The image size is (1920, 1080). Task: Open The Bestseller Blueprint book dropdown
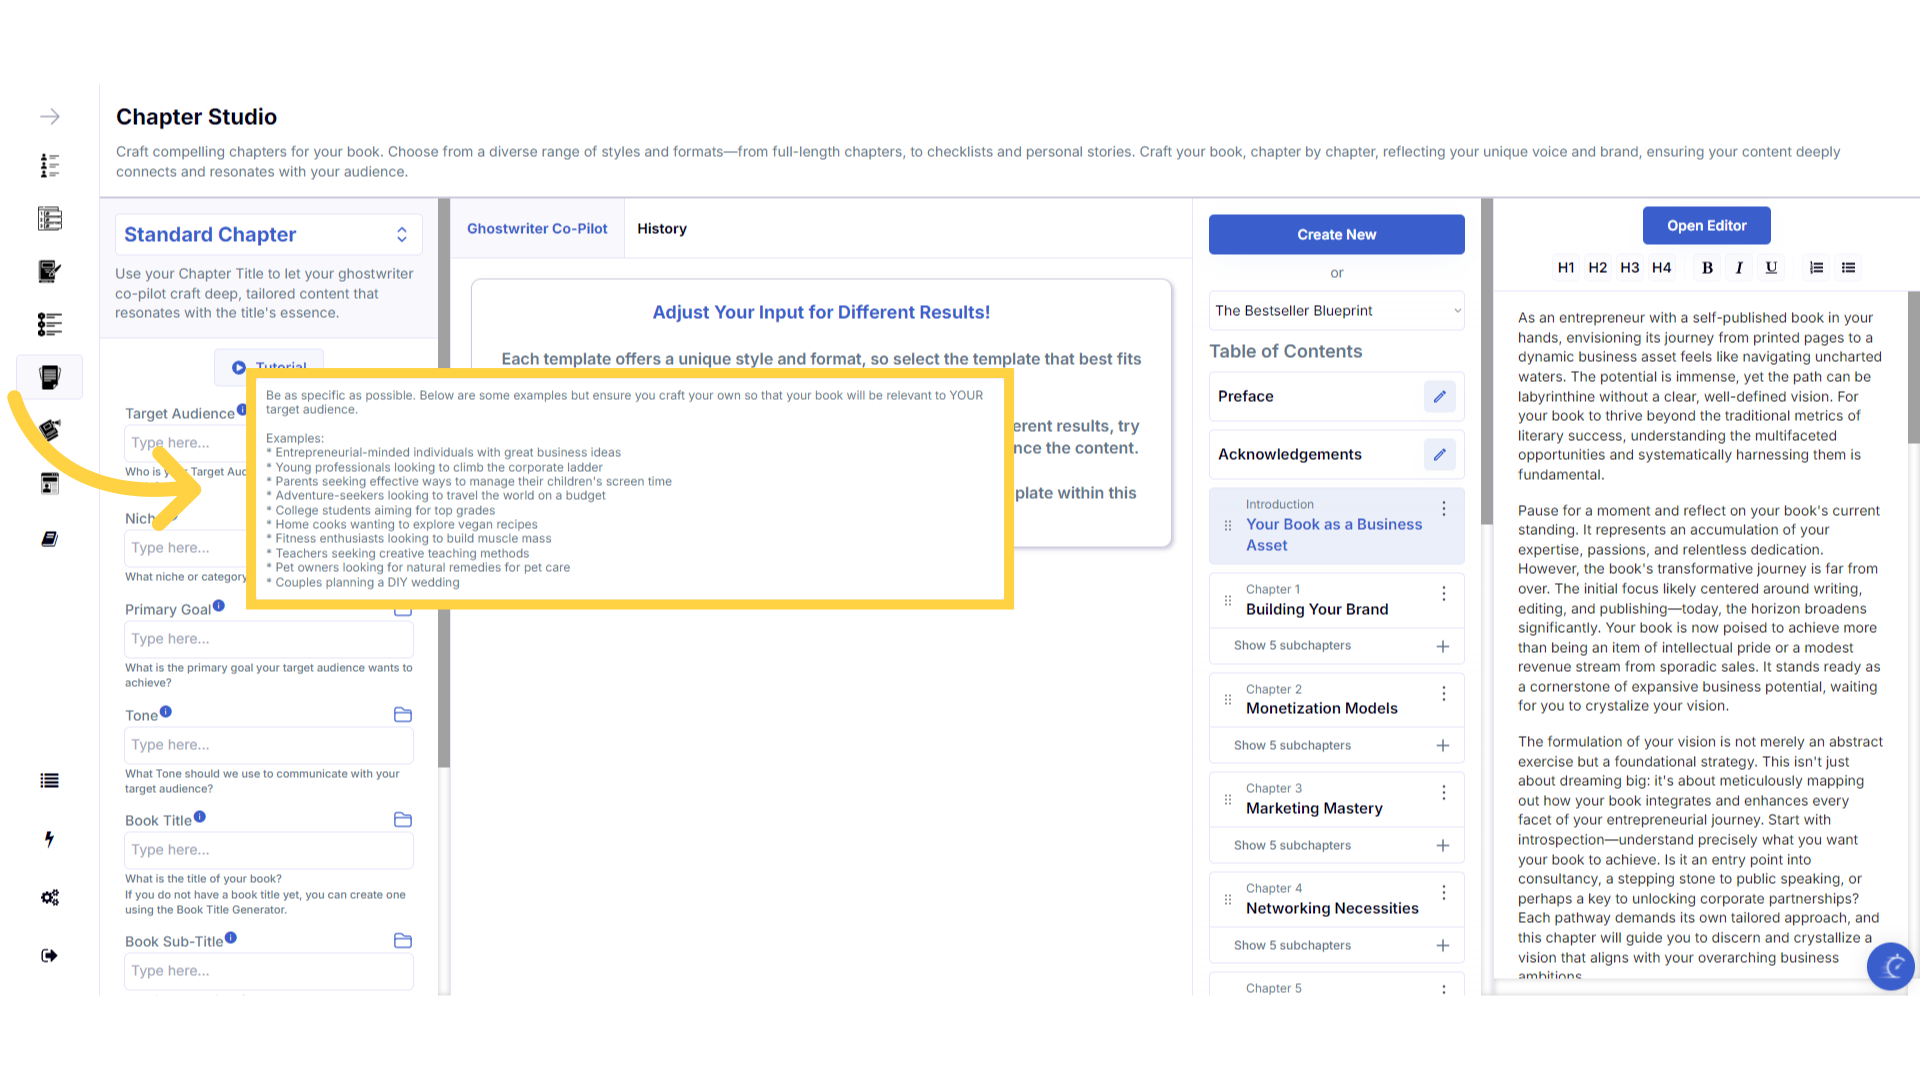click(1336, 310)
